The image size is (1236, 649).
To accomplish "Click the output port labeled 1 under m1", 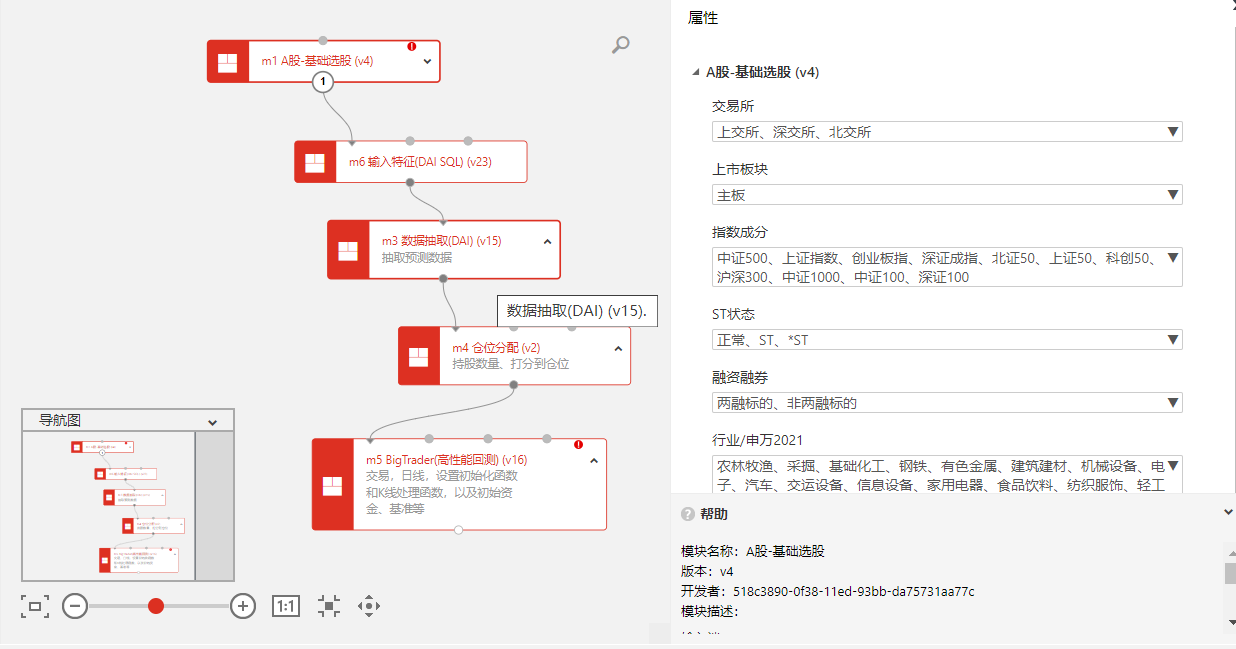I will pos(323,82).
